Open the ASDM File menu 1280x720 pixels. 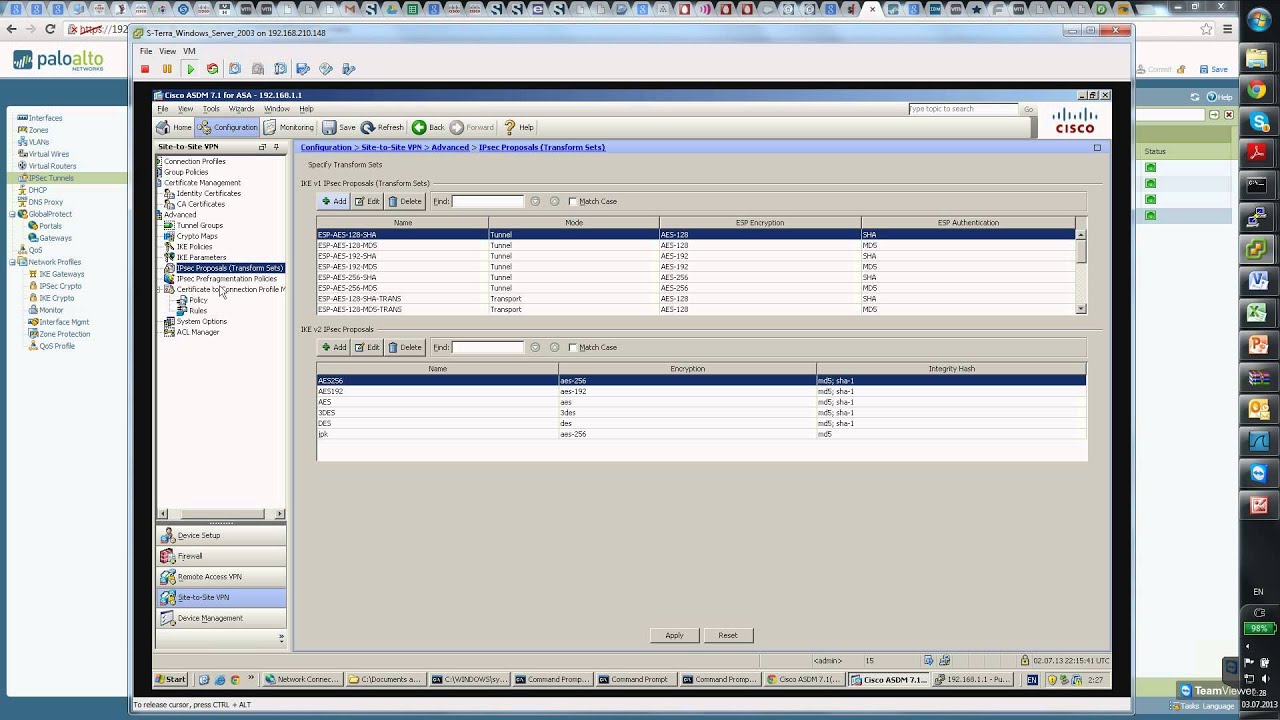[x=162, y=109]
